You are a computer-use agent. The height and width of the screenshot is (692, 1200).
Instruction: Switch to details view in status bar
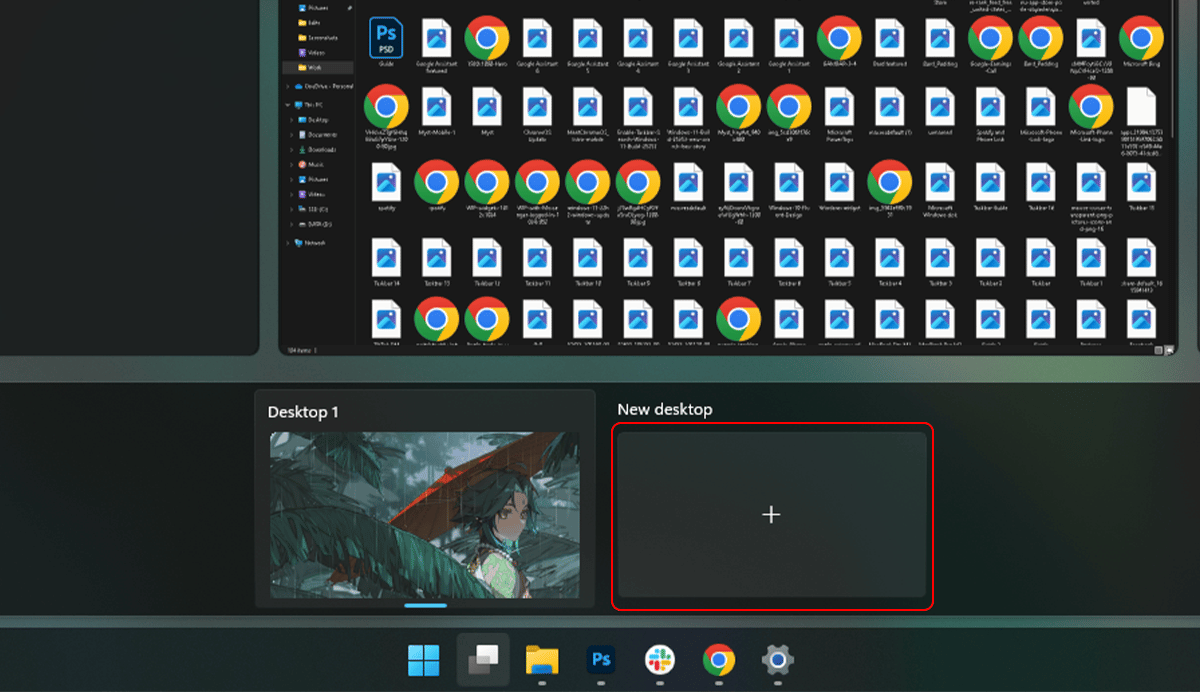pyautogui.click(x=1158, y=350)
